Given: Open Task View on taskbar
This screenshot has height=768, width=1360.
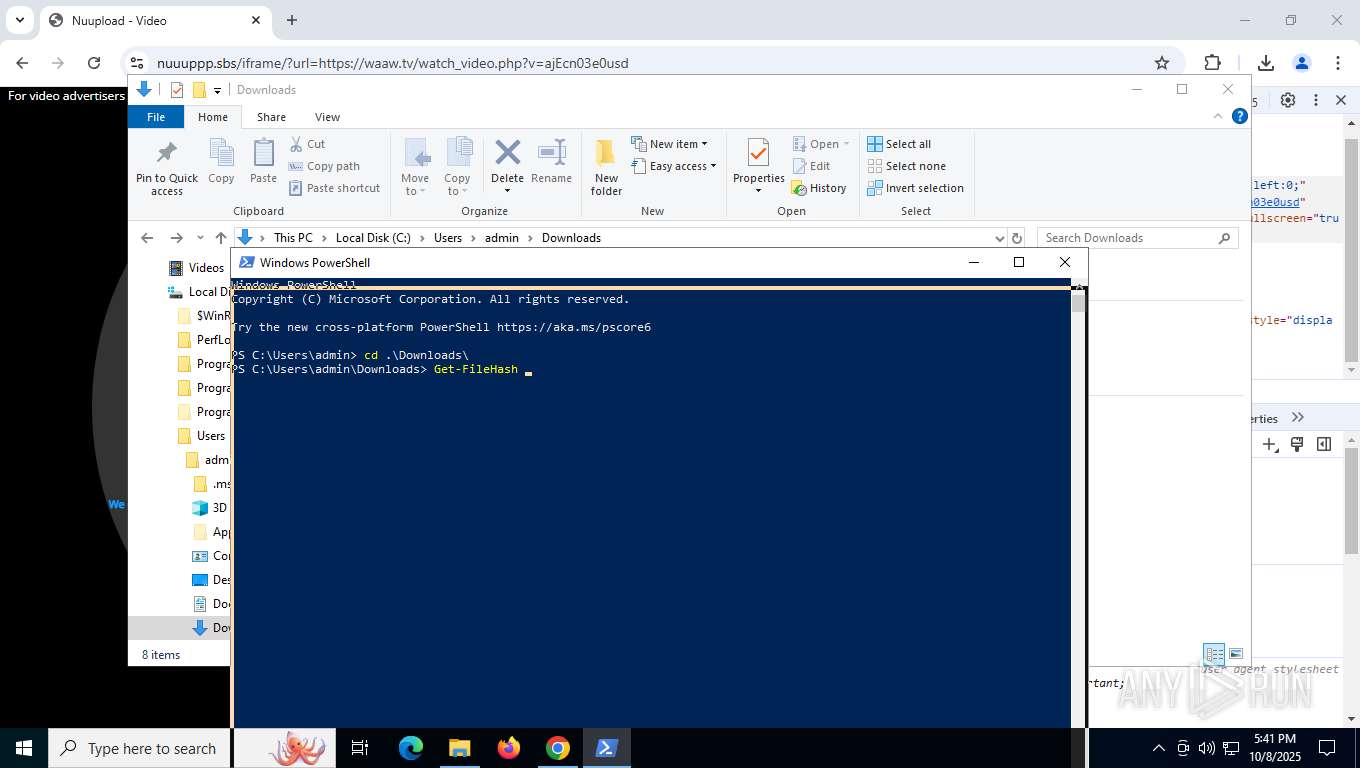Looking at the screenshot, I should (x=360, y=748).
